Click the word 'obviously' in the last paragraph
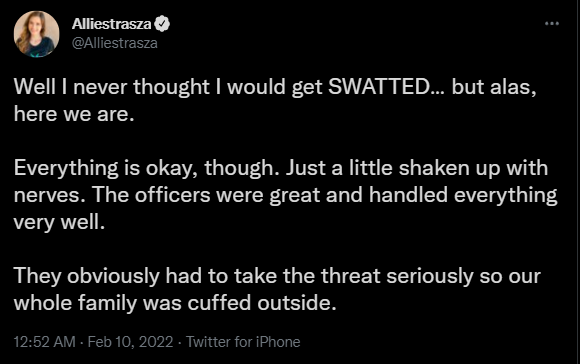 [113, 277]
